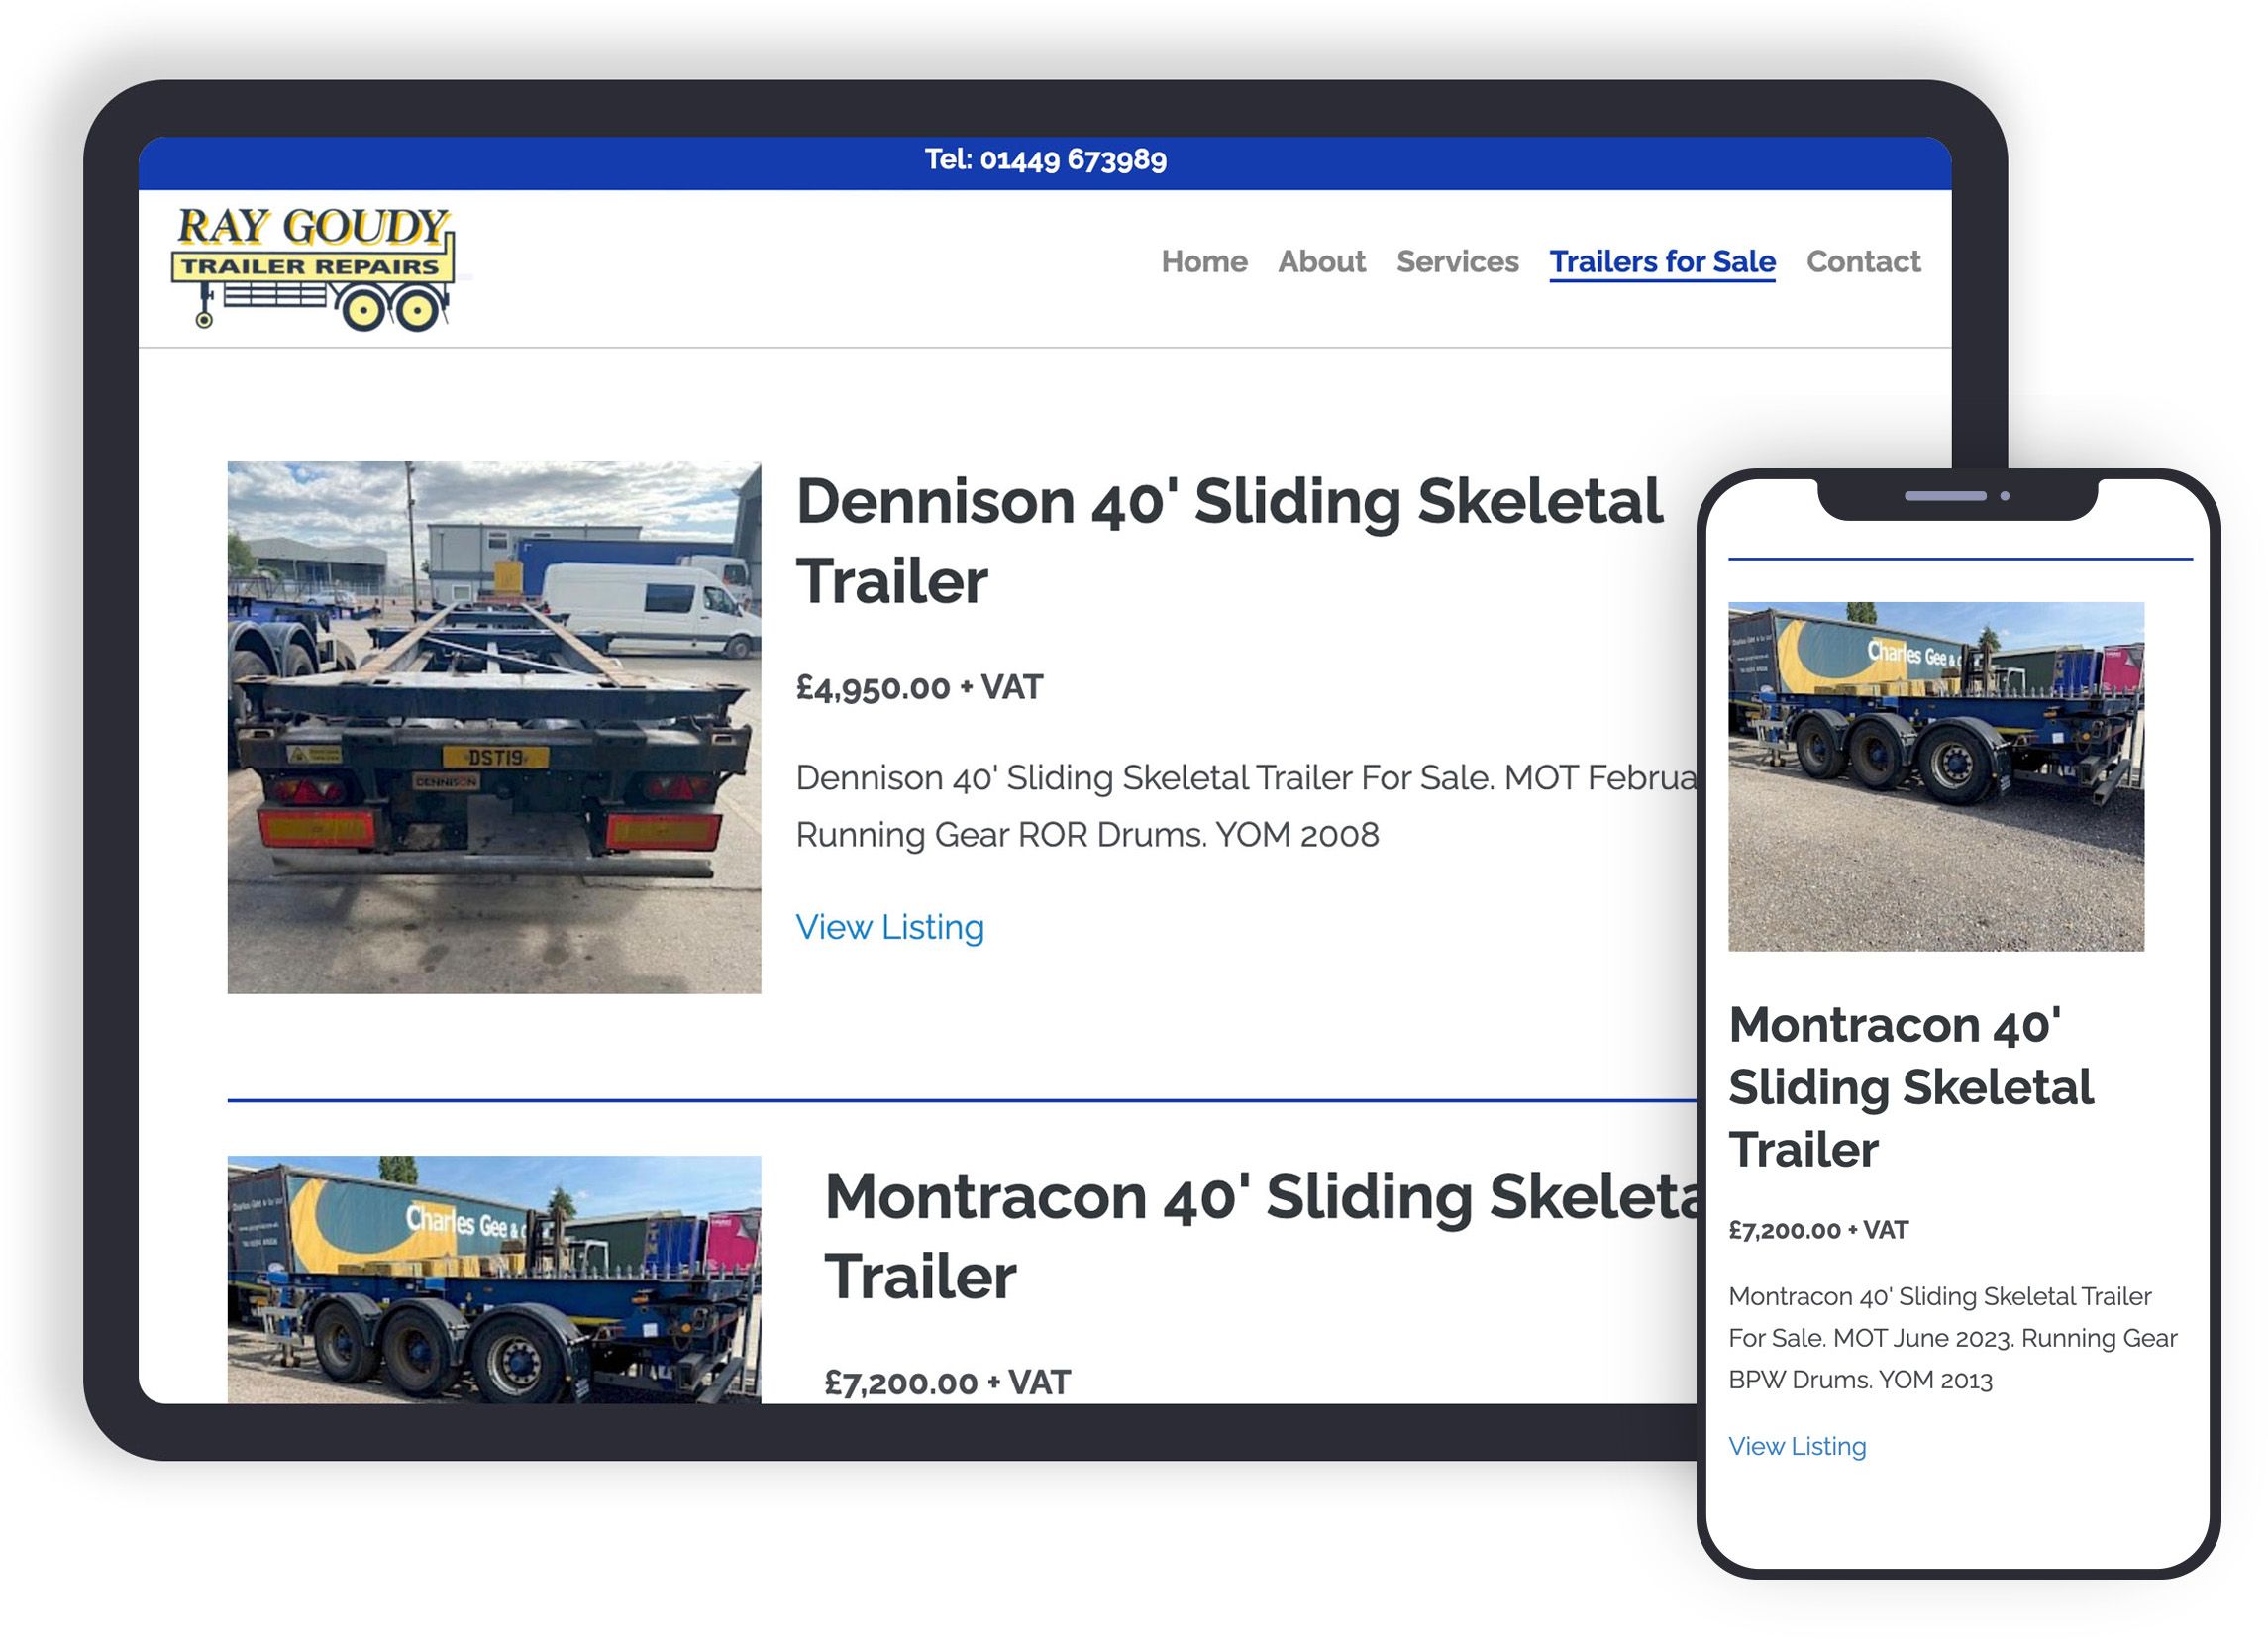Open View Listing under the Dennison trailer
The height and width of the screenshot is (1639, 2268).
pos(889,927)
